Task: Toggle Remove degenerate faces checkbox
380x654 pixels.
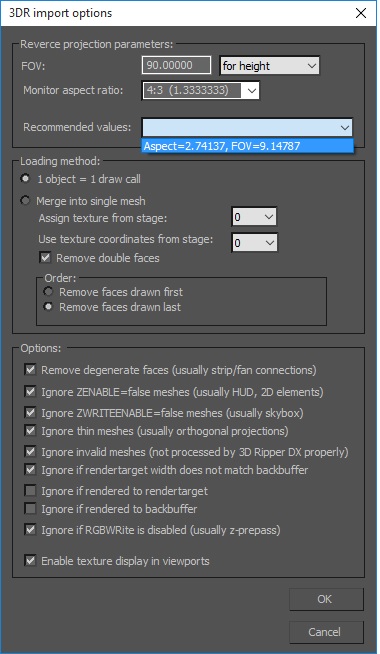Action: coord(30,369)
